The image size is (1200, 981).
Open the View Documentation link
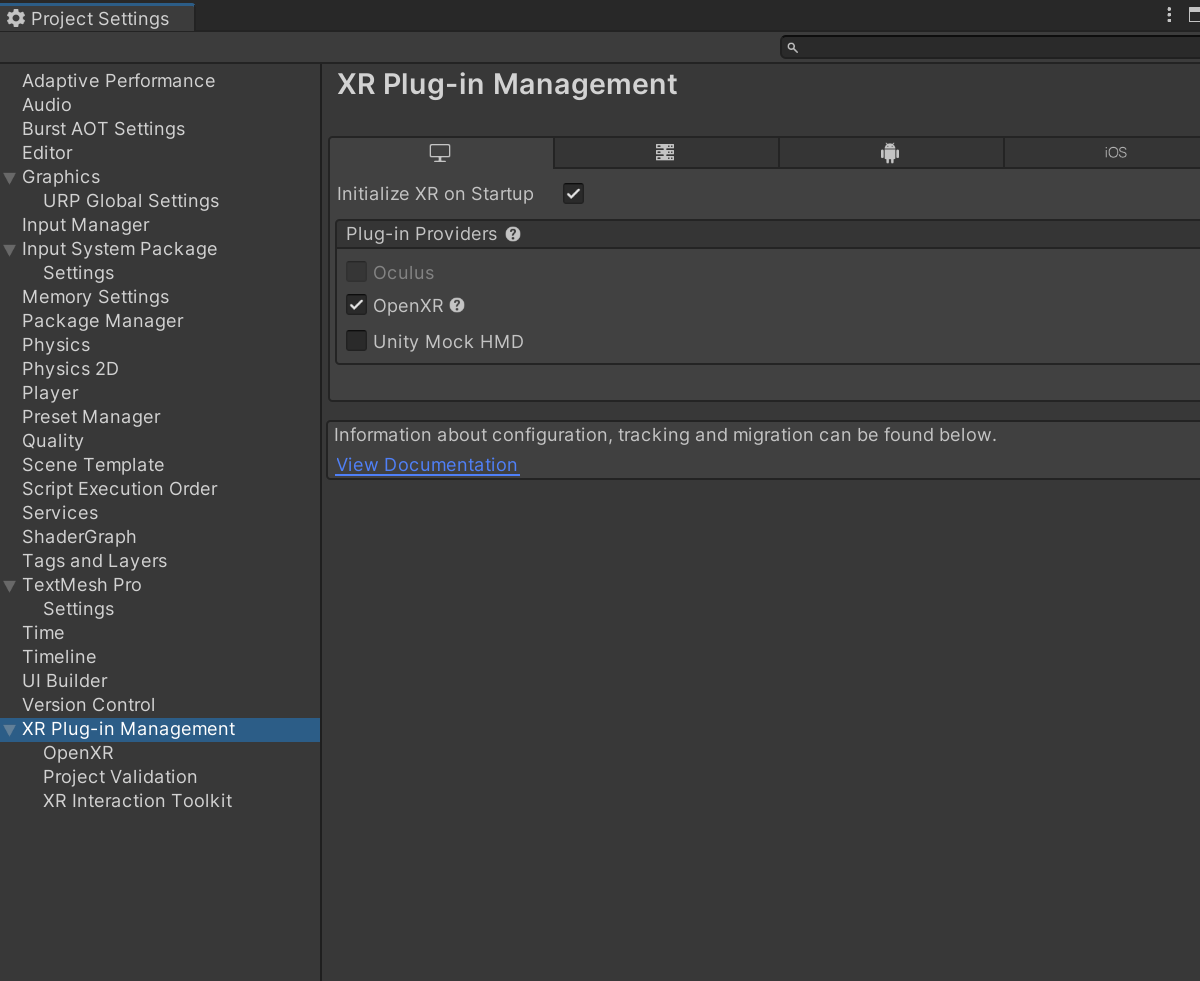pyautogui.click(x=427, y=465)
